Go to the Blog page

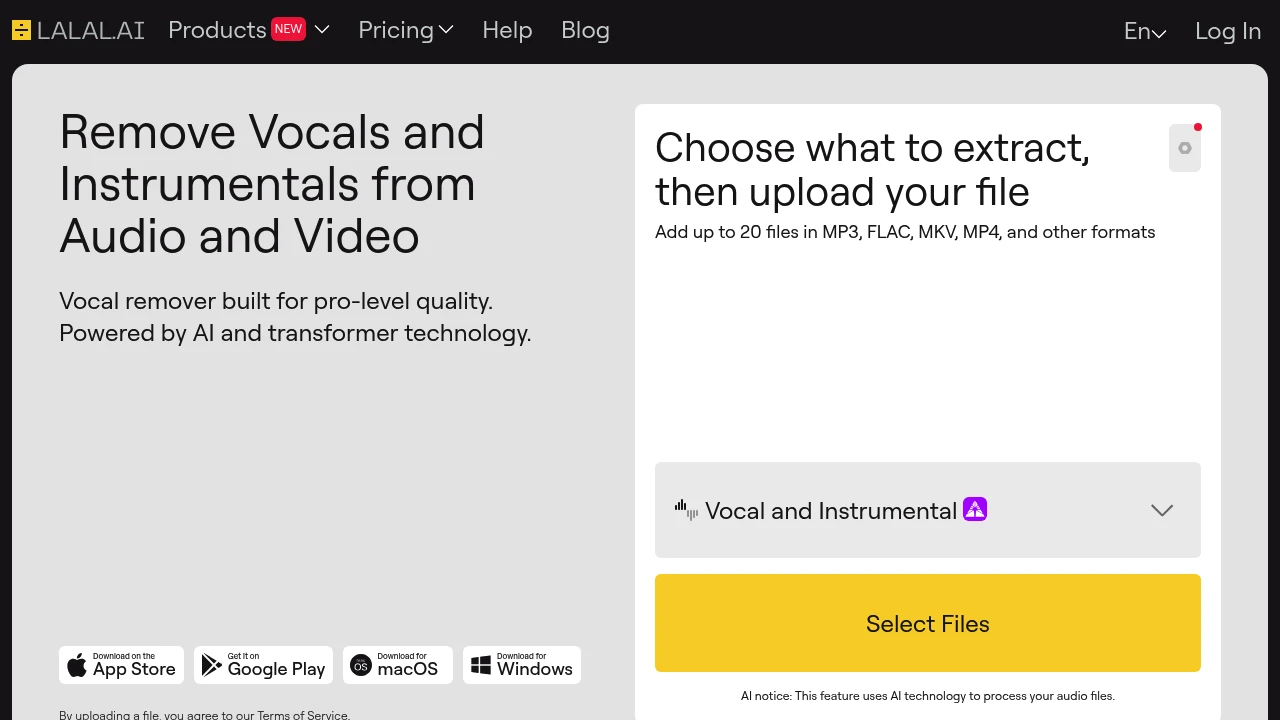pyautogui.click(x=585, y=30)
